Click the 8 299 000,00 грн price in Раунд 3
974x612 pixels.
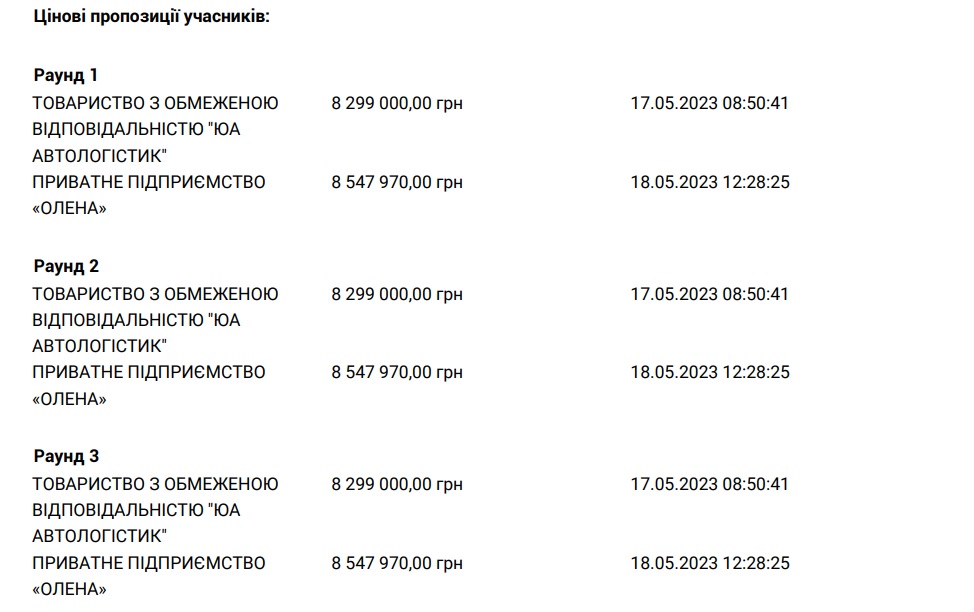point(397,484)
